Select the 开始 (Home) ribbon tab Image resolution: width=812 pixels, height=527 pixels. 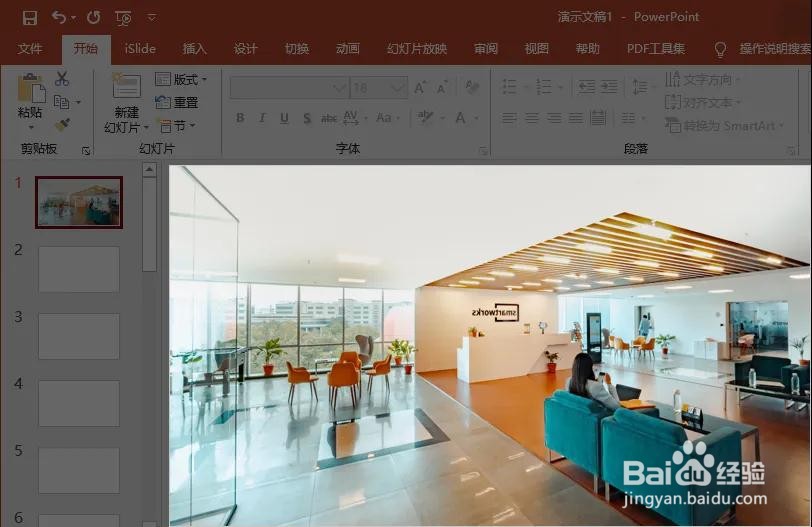pyautogui.click(x=85, y=49)
